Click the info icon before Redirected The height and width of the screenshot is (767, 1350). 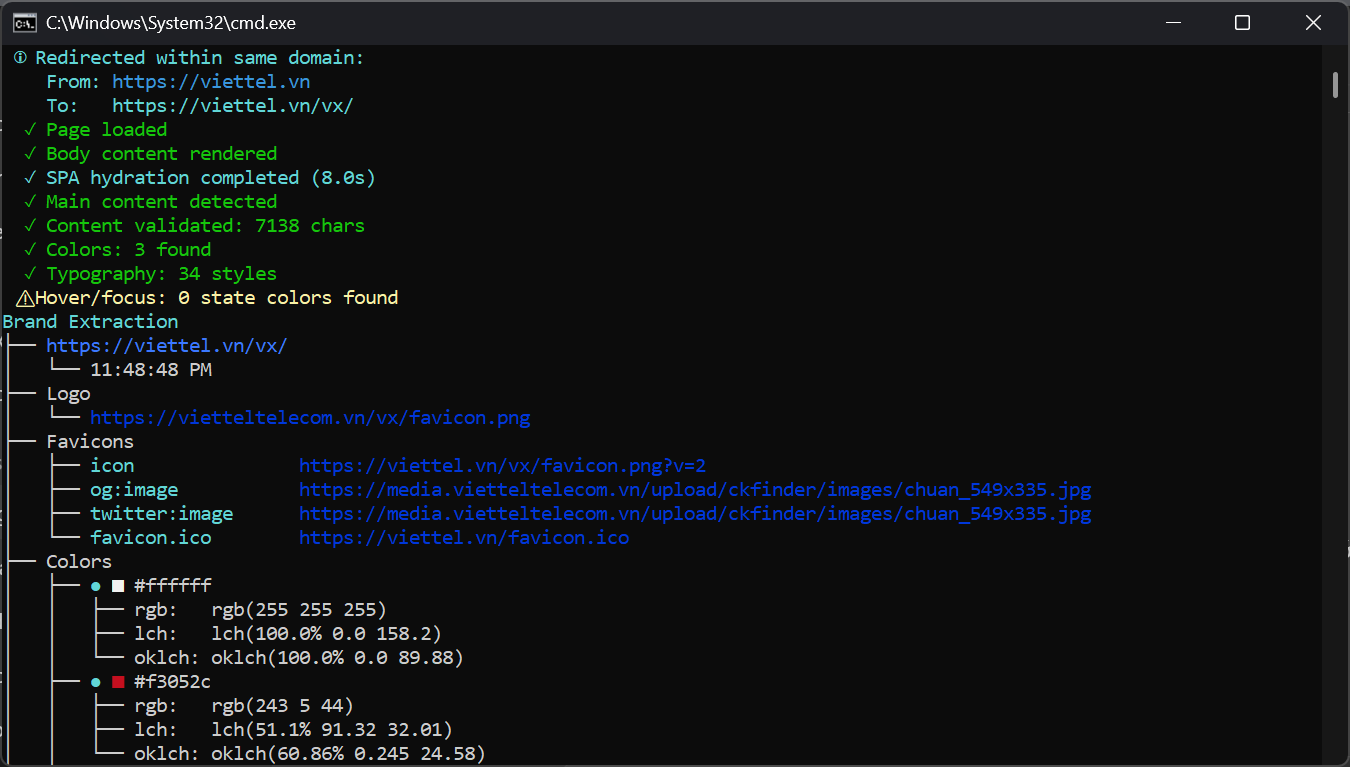click(20, 58)
